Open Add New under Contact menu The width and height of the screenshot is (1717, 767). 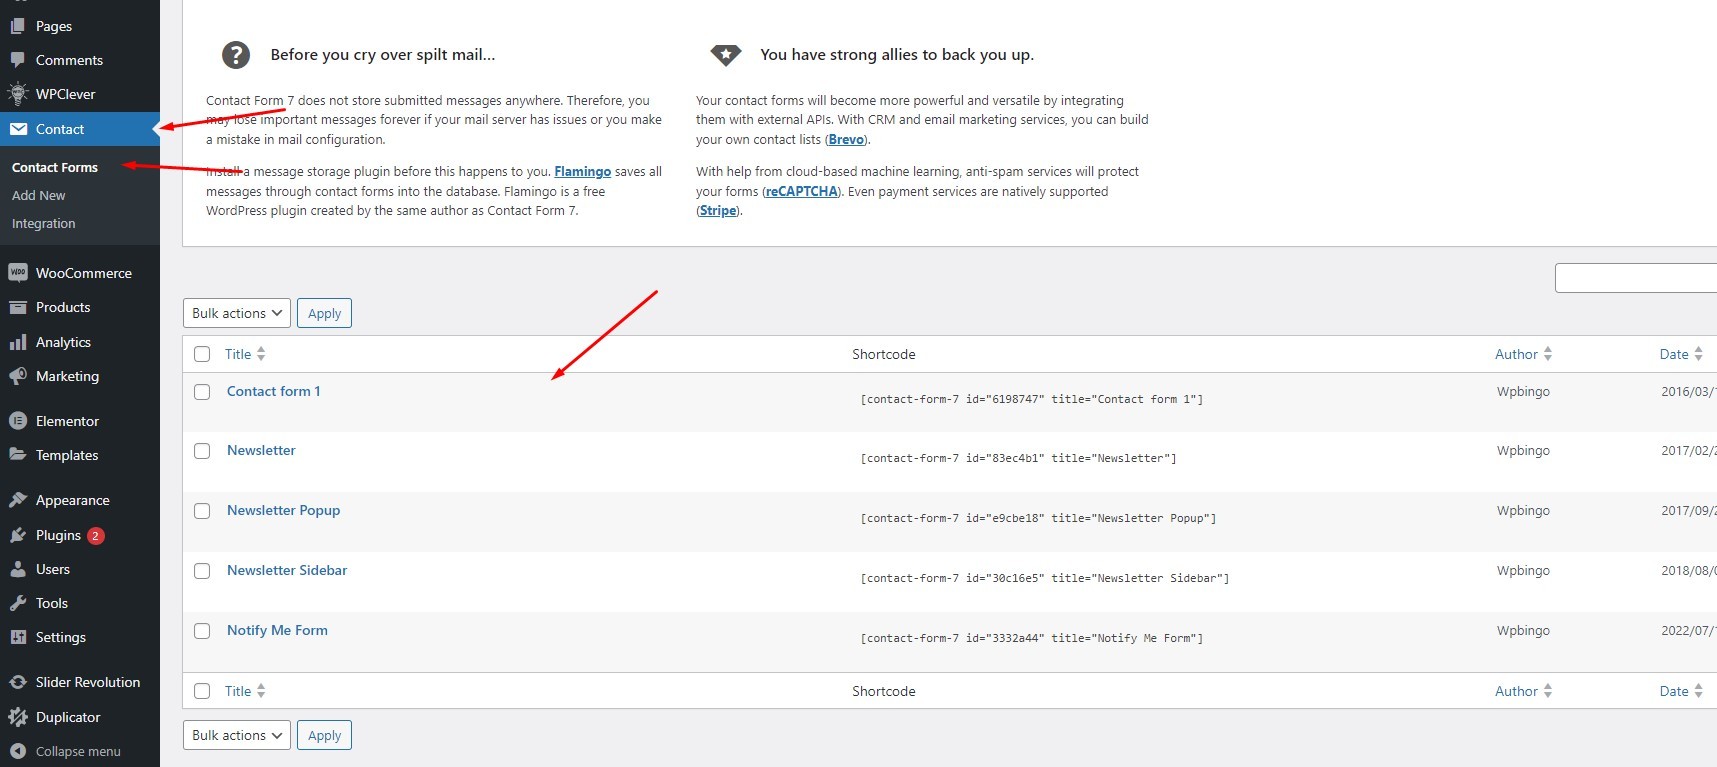click(x=39, y=195)
